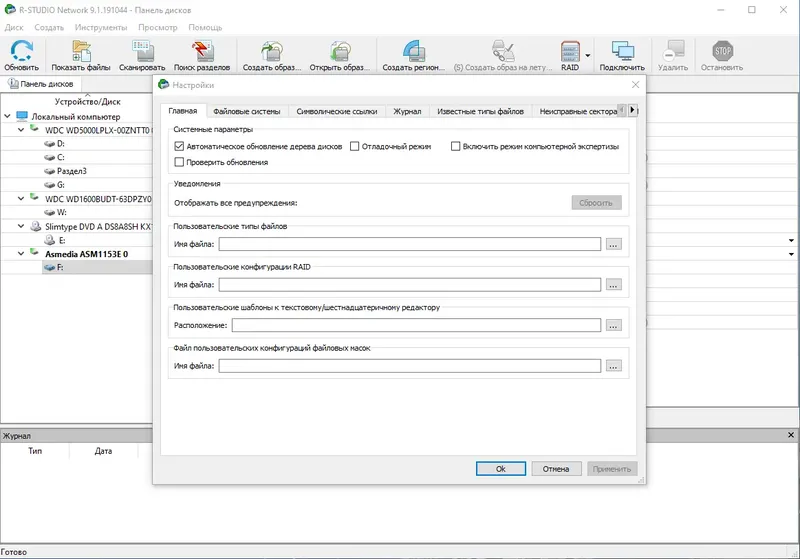Viewport: 800px width, 559px height.
Task: Click the Создать регион toolbar icon
Action: click(414, 56)
